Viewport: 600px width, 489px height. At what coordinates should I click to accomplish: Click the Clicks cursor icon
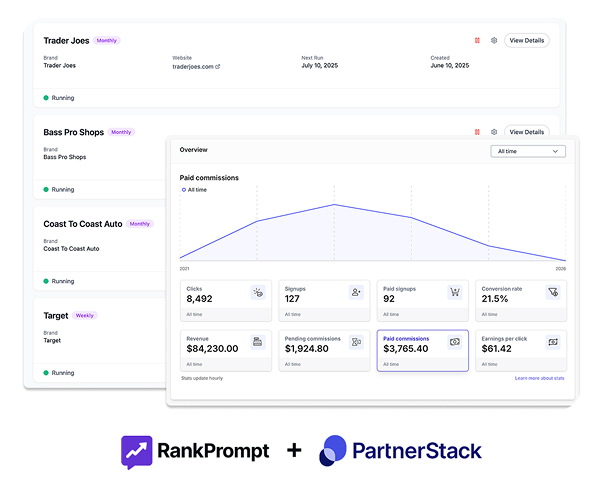[x=258, y=292]
